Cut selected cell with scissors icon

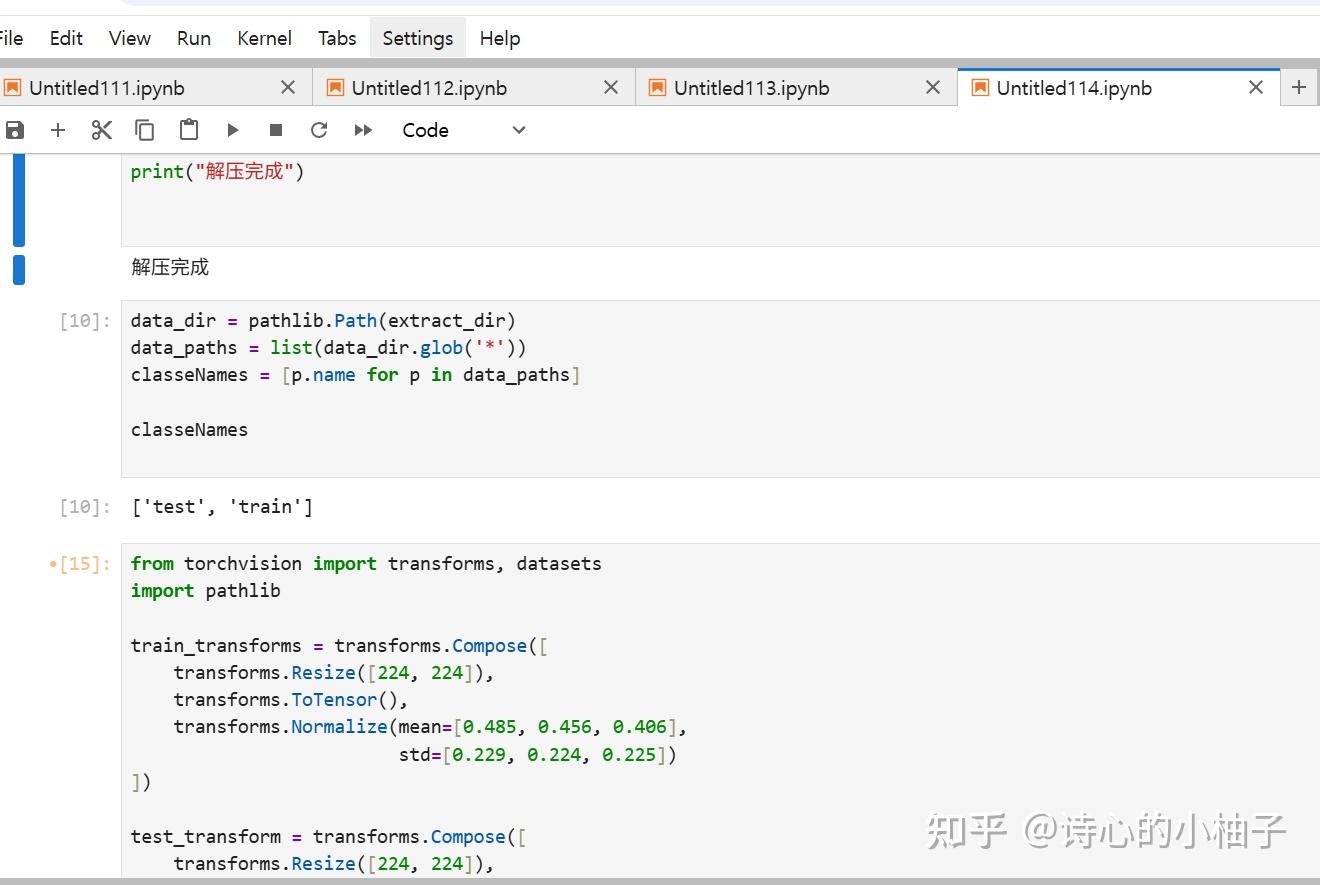pos(101,130)
